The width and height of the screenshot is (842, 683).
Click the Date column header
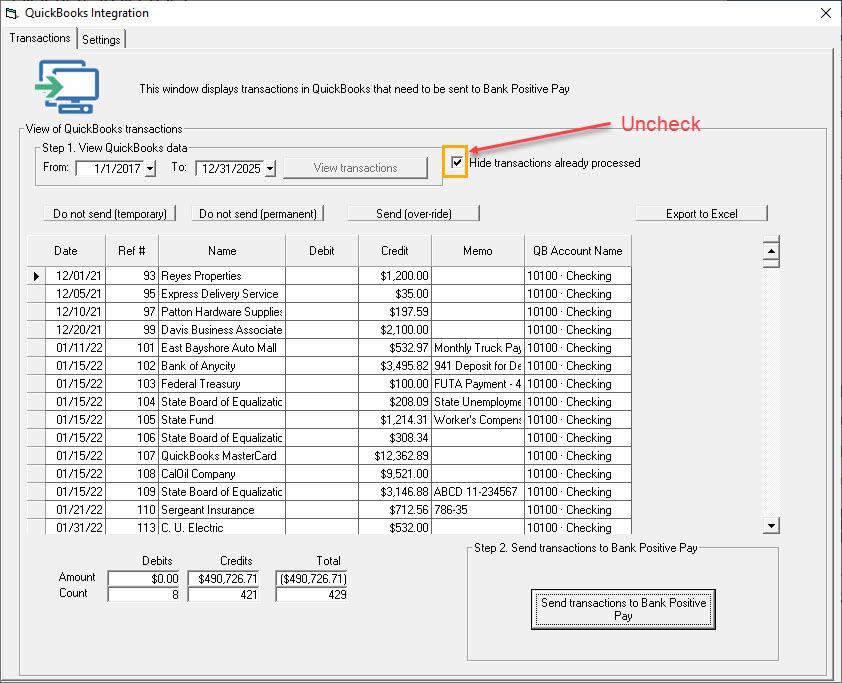pyautogui.click(x=66, y=251)
